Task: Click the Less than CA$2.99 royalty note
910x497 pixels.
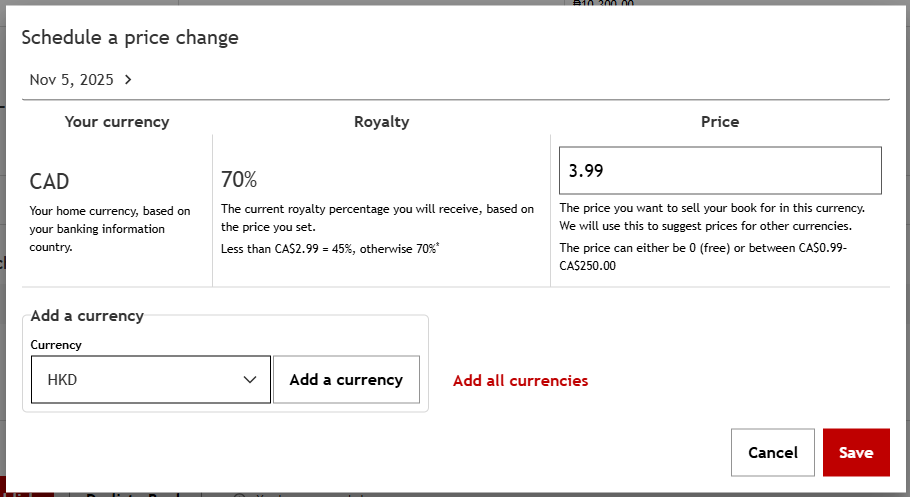Action: point(330,247)
